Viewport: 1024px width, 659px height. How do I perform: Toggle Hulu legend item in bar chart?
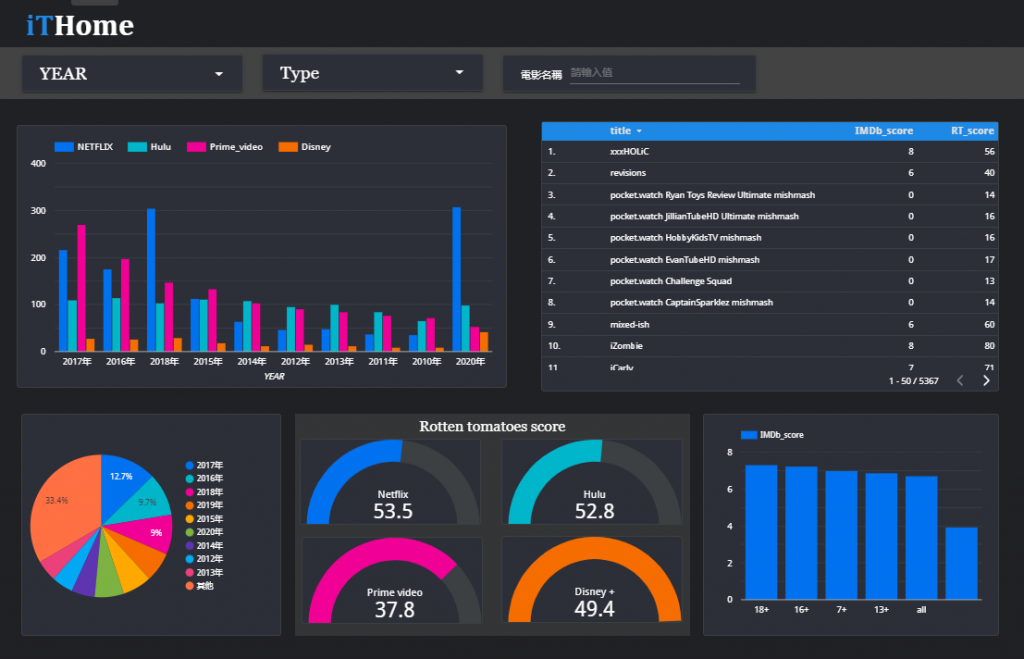pyautogui.click(x=150, y=147)
